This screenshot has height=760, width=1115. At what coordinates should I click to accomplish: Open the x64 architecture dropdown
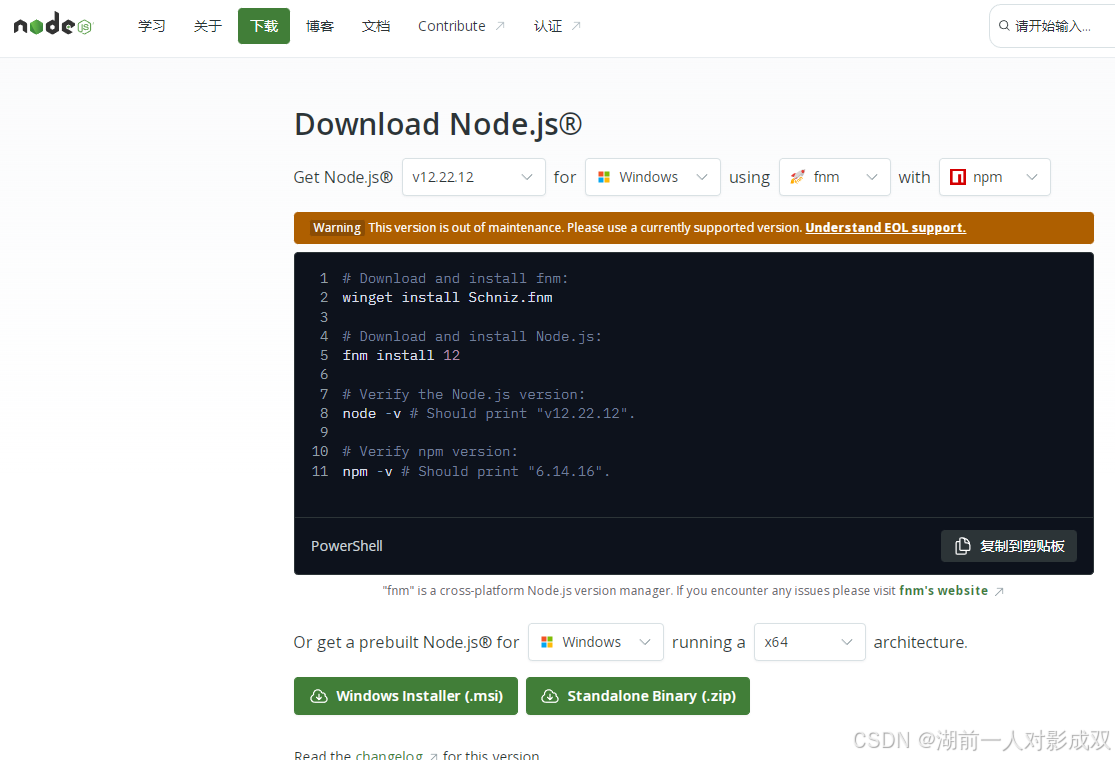810,642
